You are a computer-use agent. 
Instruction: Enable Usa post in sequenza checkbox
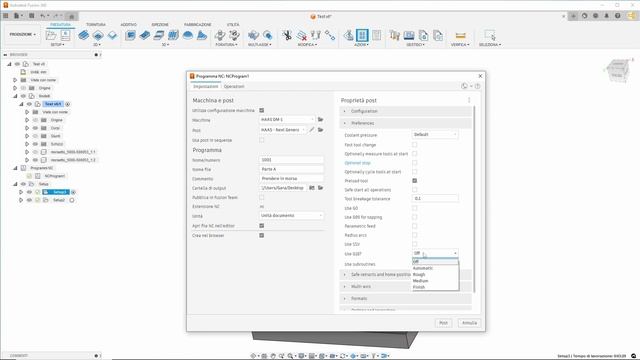pyautogui.click(x=262, y=140)
